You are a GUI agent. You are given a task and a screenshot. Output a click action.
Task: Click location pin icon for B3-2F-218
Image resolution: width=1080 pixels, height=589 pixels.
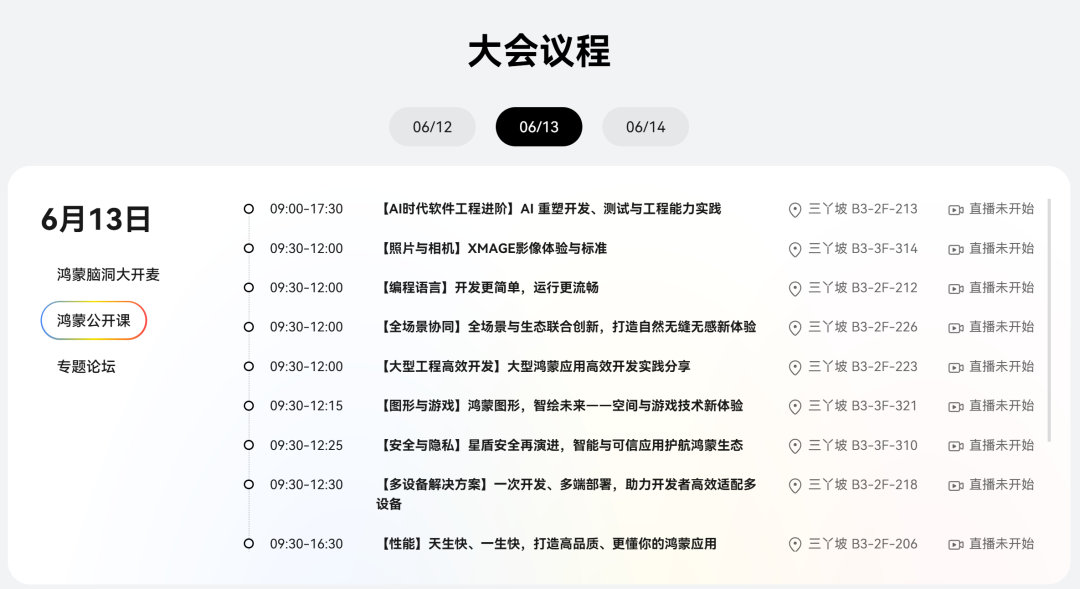[795, 486]
